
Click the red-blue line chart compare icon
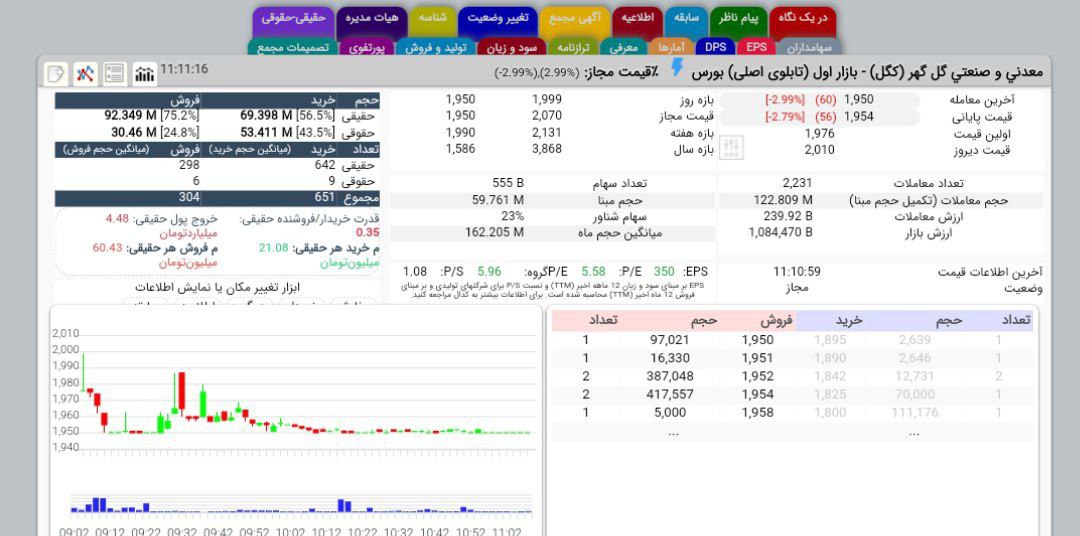(x=85, y=73)
